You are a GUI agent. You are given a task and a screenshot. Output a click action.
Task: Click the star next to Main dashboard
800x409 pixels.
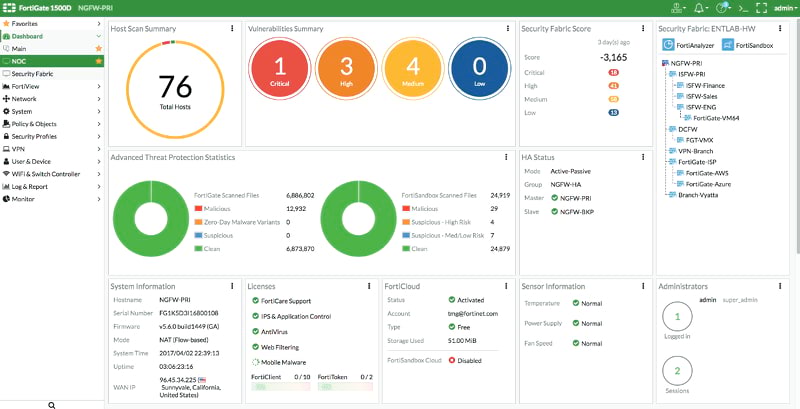(x=99, y=48)
